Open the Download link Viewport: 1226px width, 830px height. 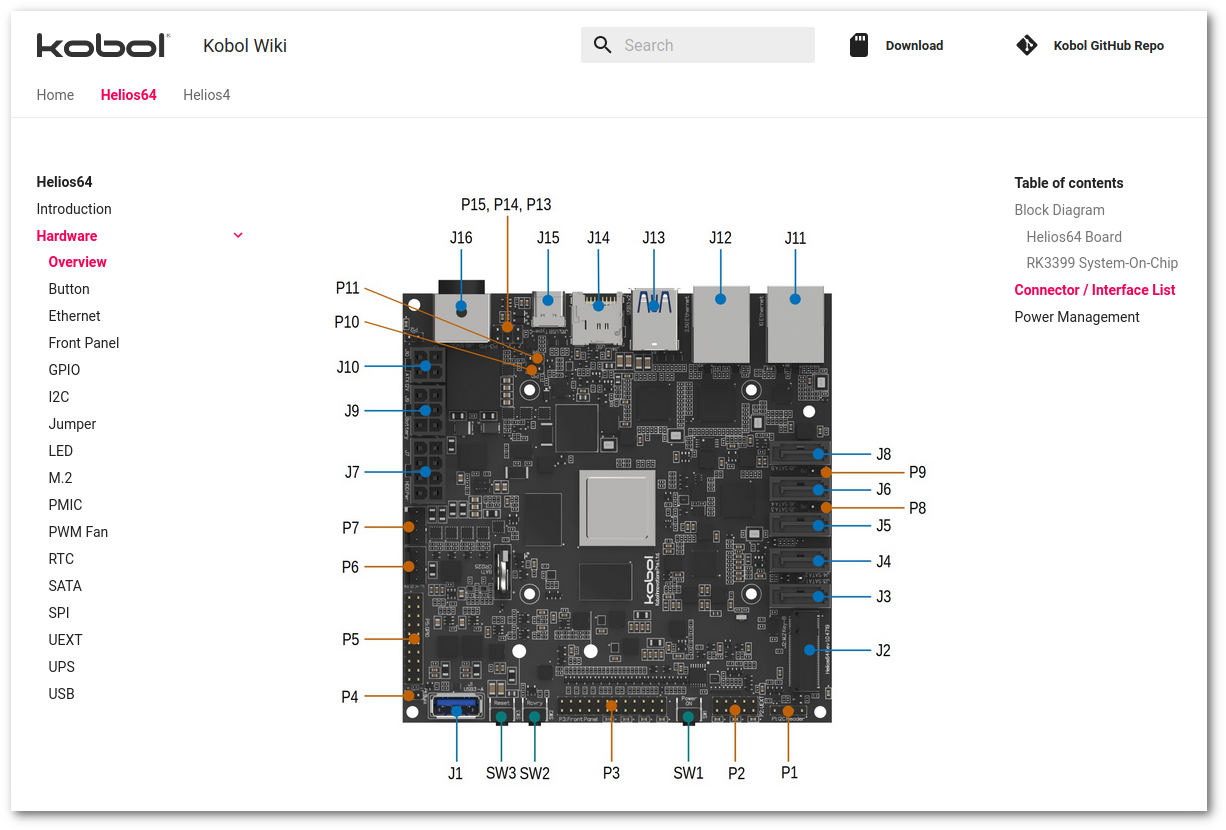(914, 45)
